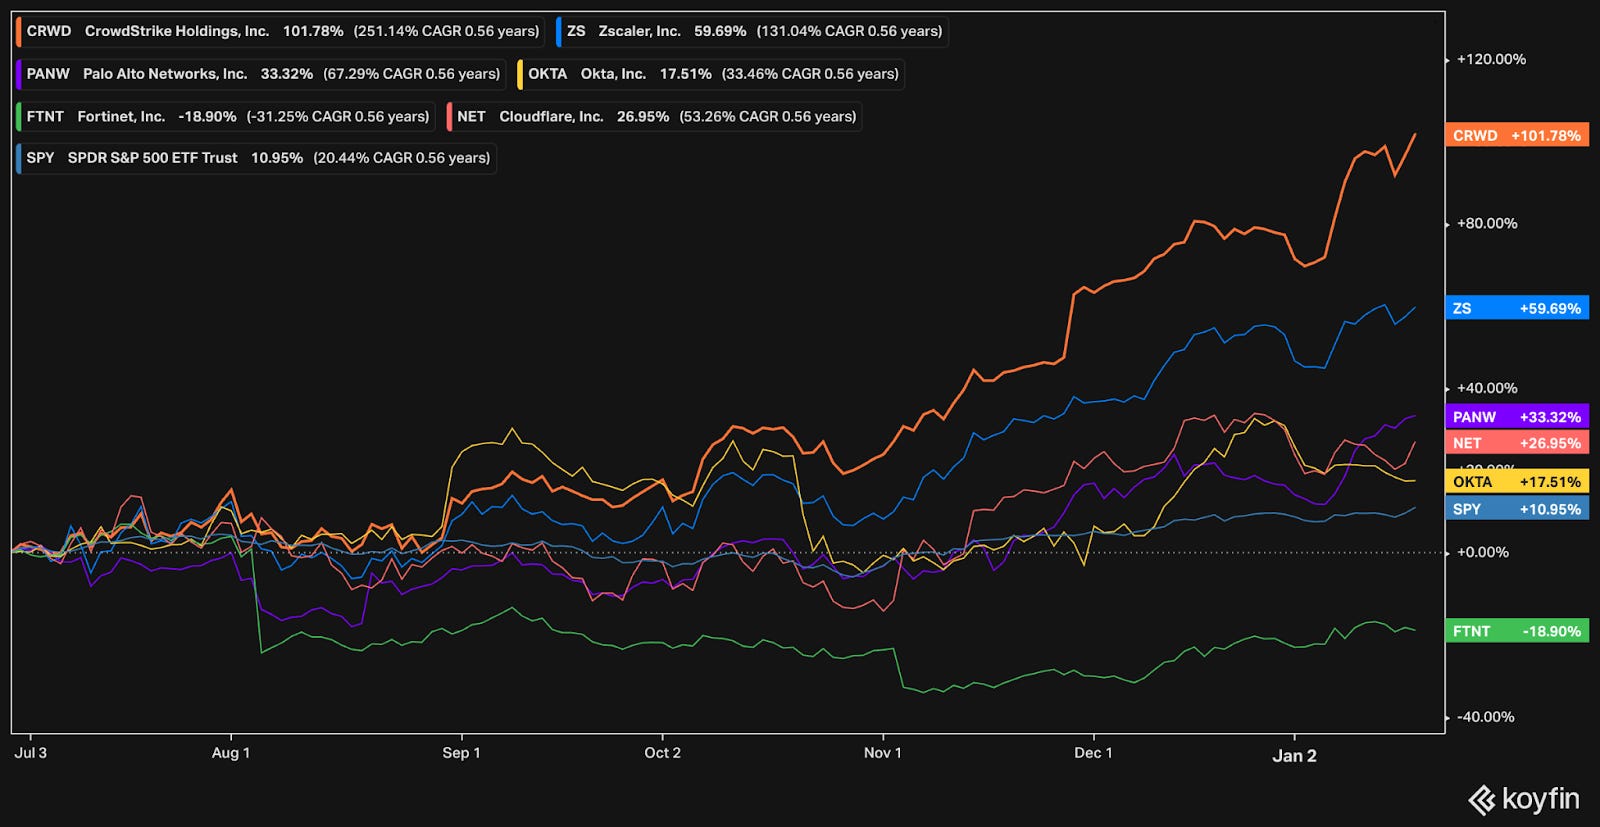Click the Nov 1 date label

(882, 753)
